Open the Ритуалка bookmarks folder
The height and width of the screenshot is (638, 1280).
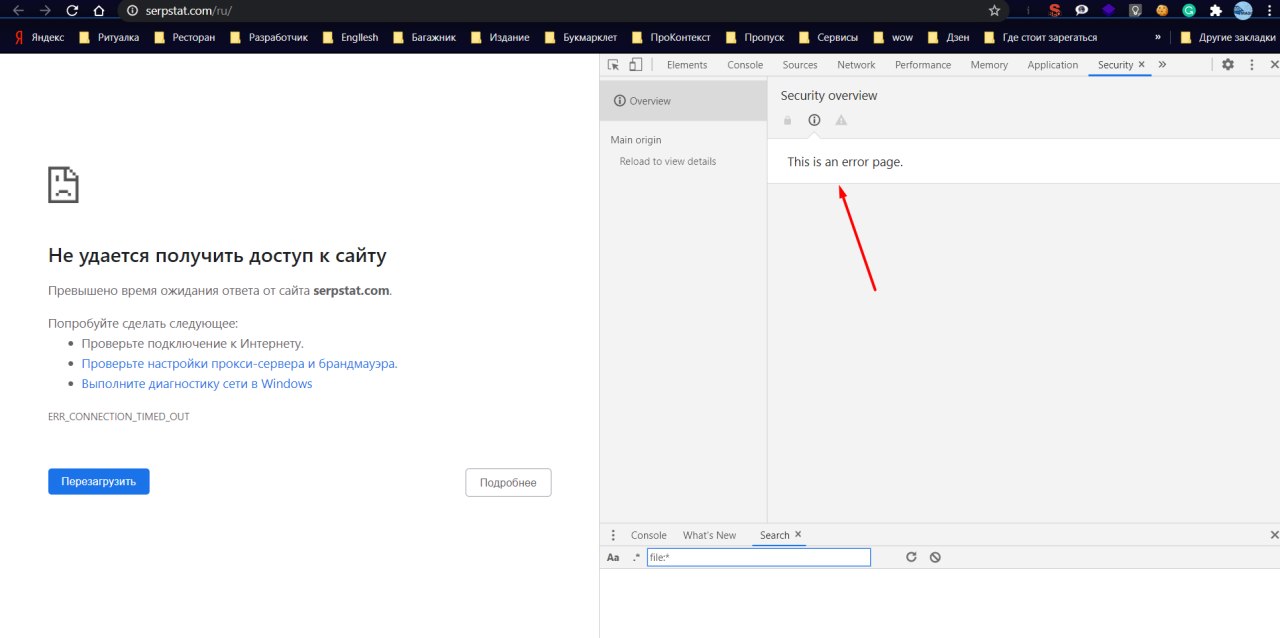tap(109, 37)
